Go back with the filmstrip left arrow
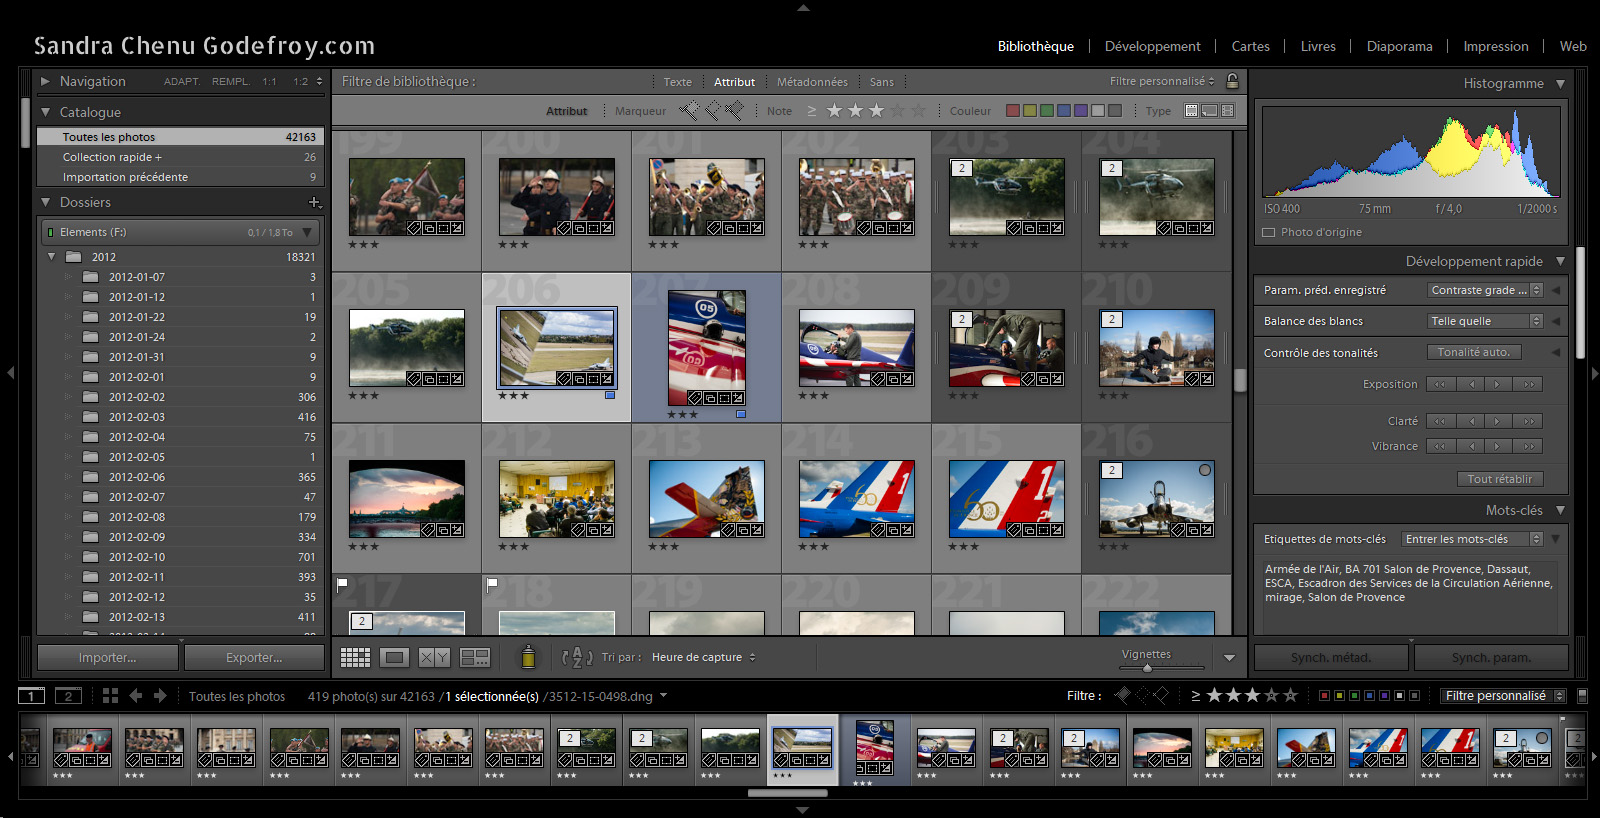The height and width of the screenshot is (818, 1600). coord(135,695)
